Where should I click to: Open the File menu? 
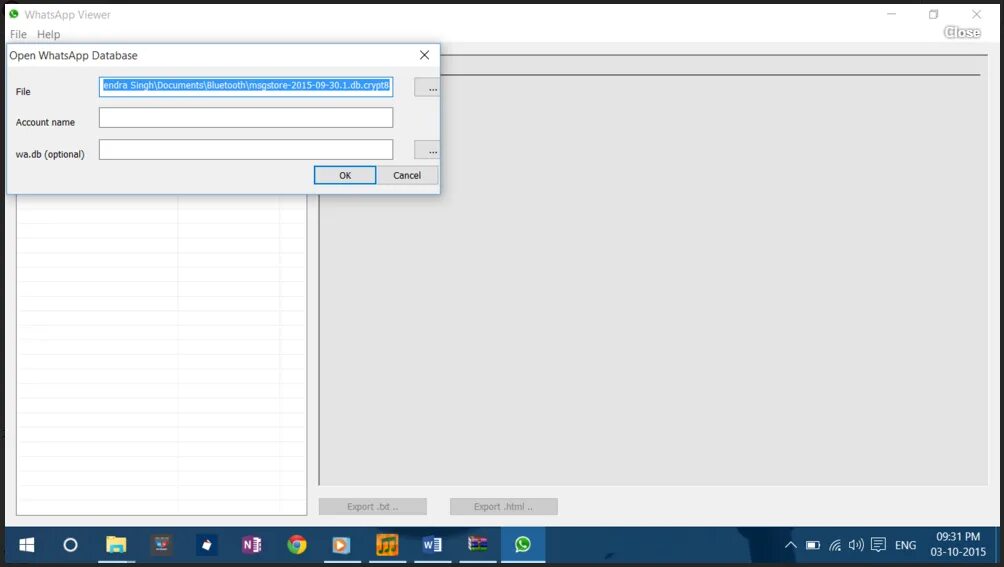(x=18, y=35)
